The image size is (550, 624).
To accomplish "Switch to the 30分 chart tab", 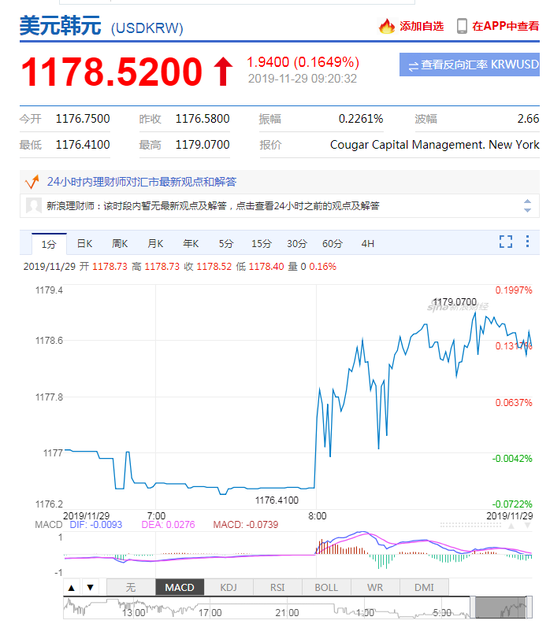I will pos(297,244).
